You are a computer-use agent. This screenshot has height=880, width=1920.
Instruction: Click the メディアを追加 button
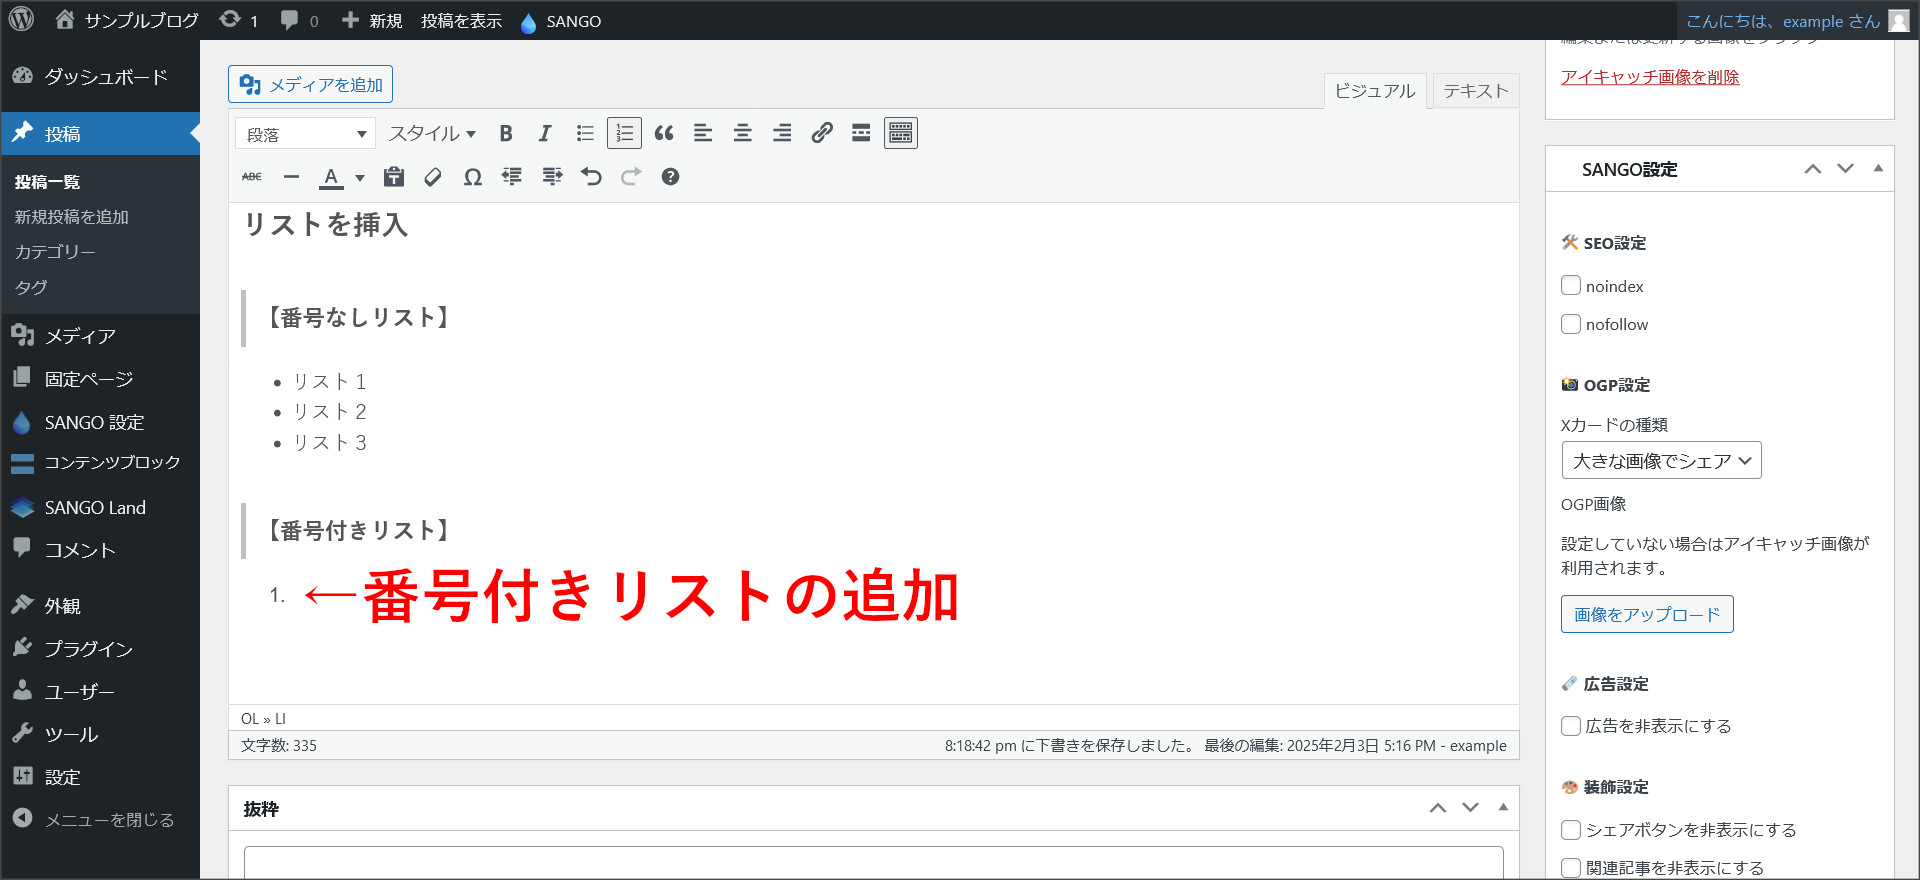[310, 85]
